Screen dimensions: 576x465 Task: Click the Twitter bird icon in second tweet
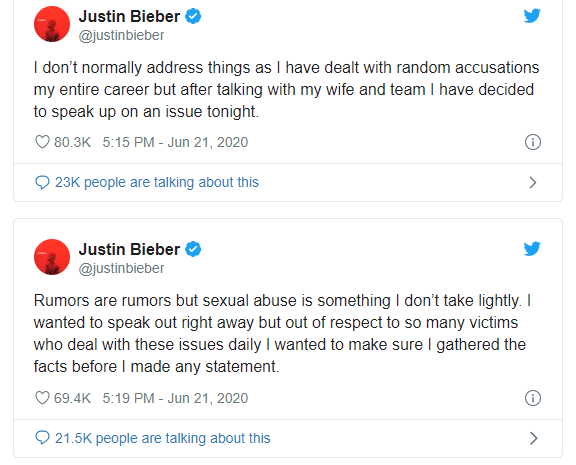point(532,249)
